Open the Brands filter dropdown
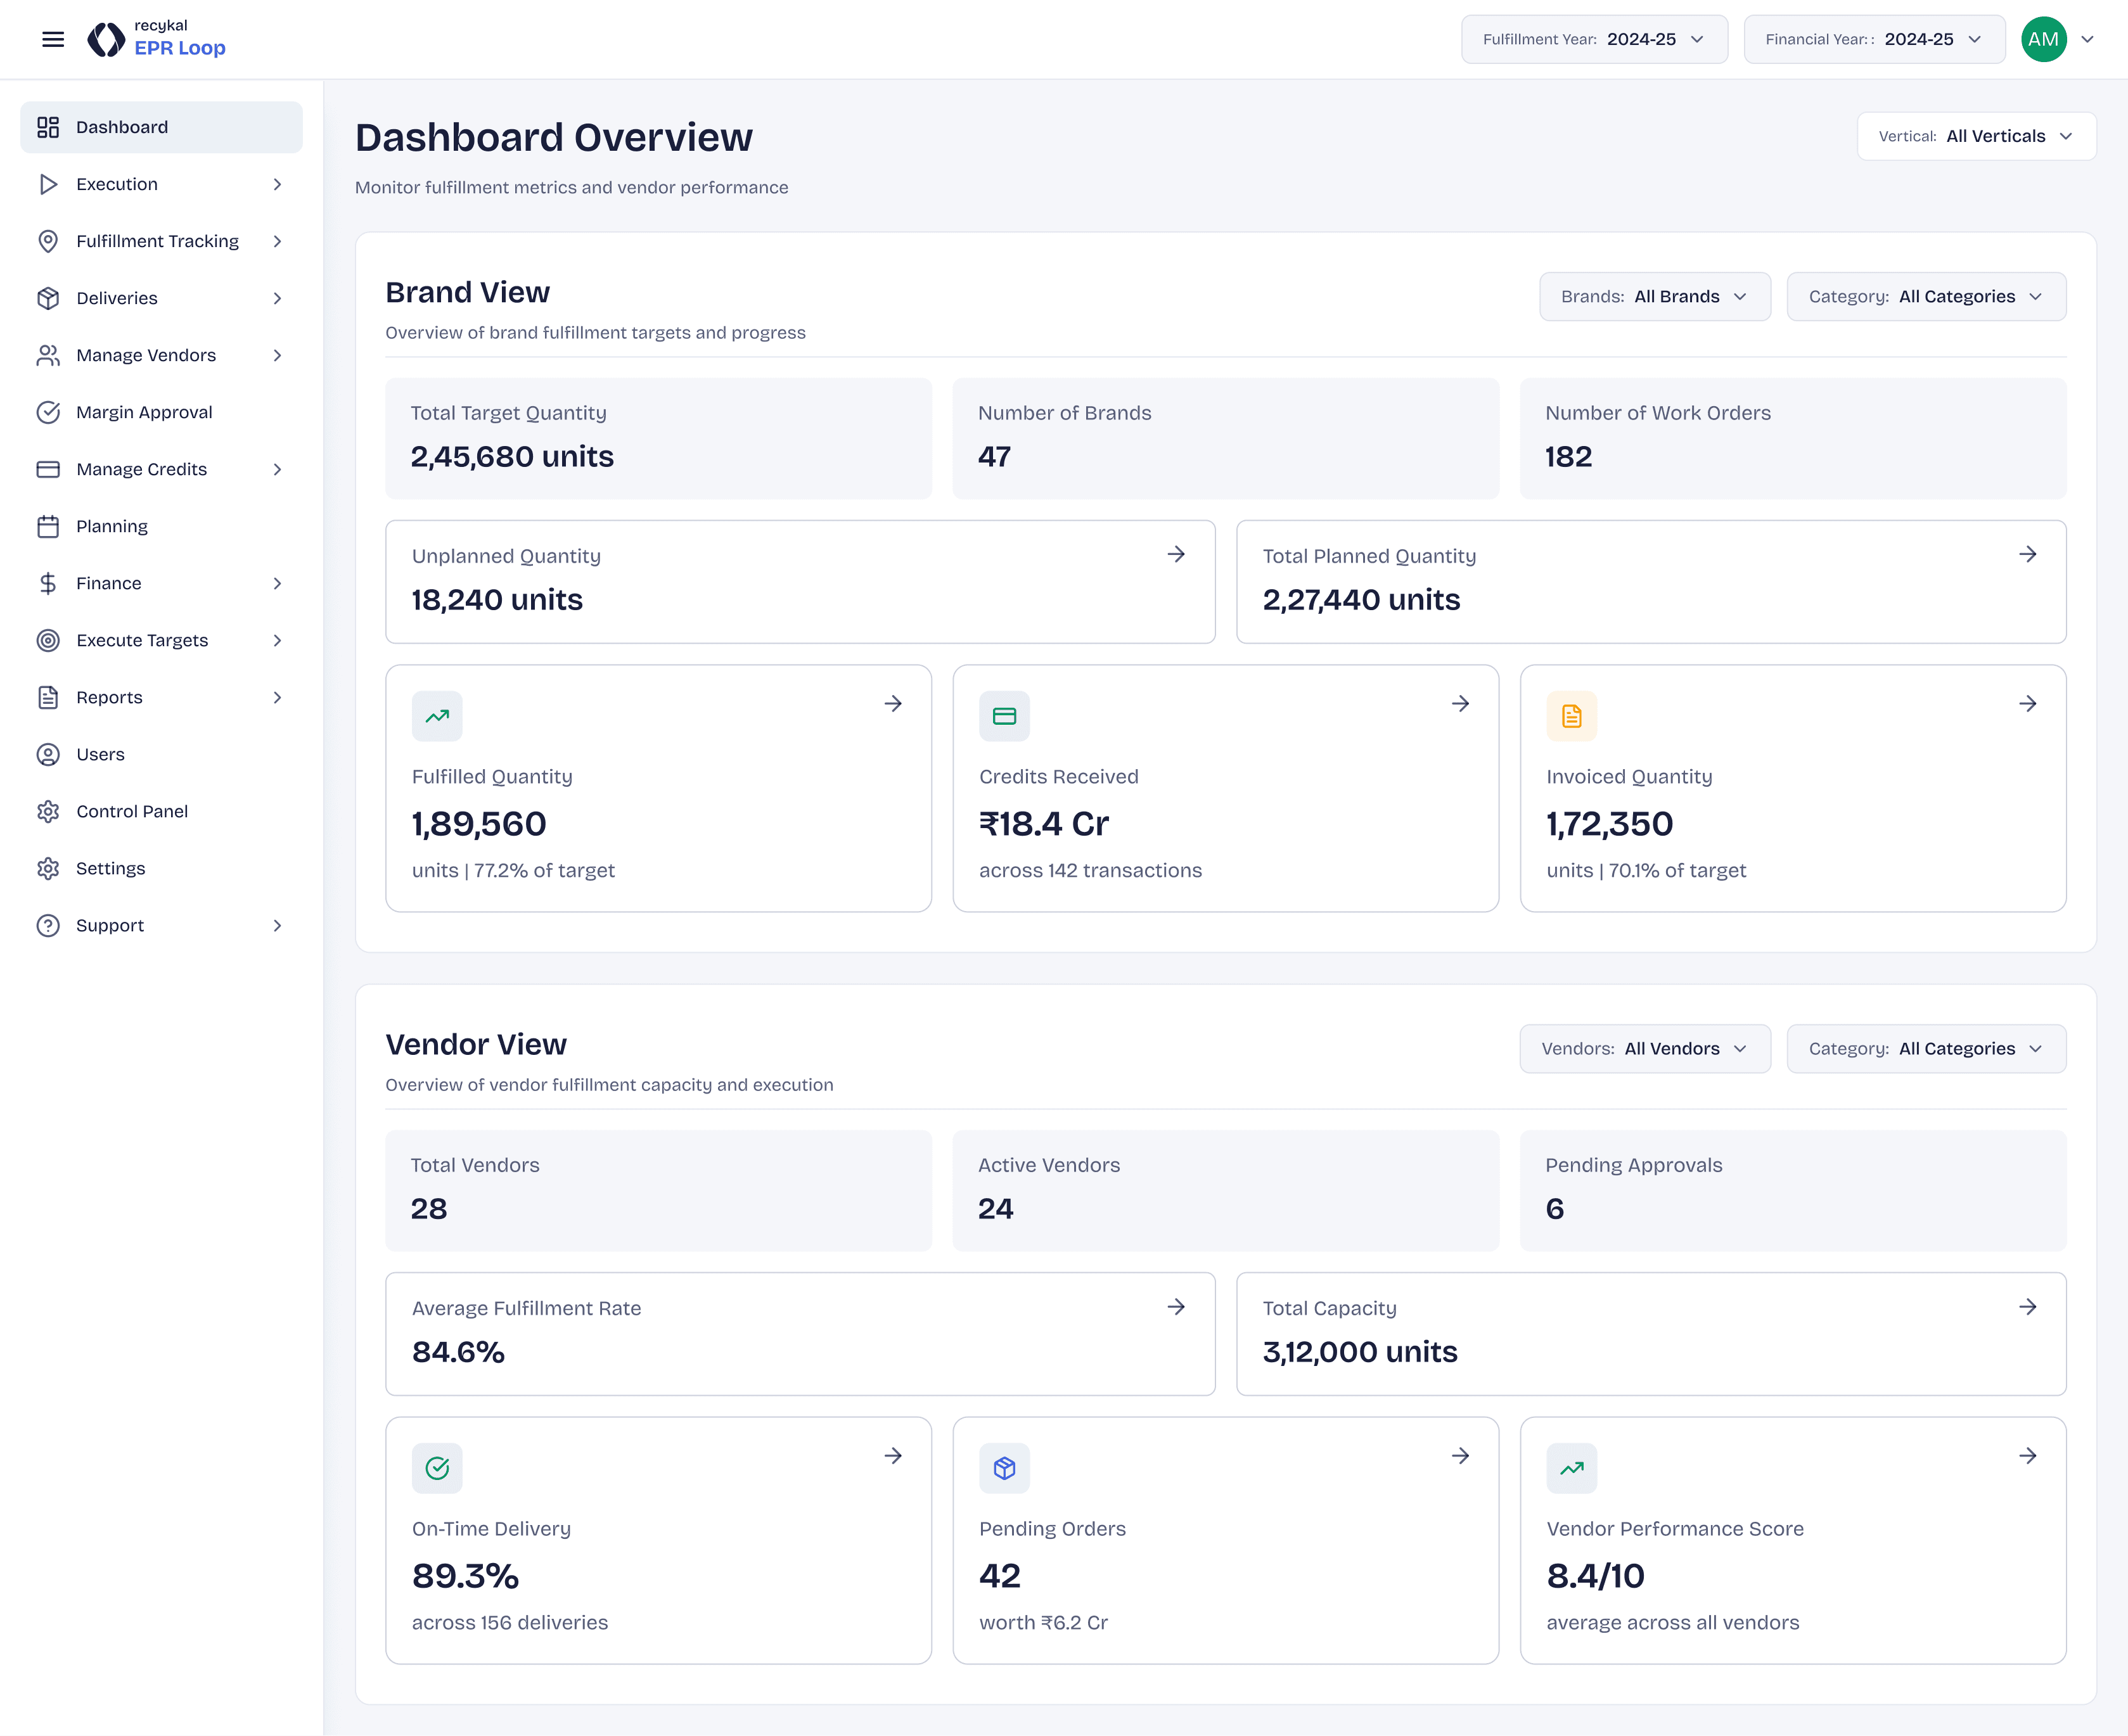This screenshot has height=1736, width=2128. click(x=1654, y=297)
